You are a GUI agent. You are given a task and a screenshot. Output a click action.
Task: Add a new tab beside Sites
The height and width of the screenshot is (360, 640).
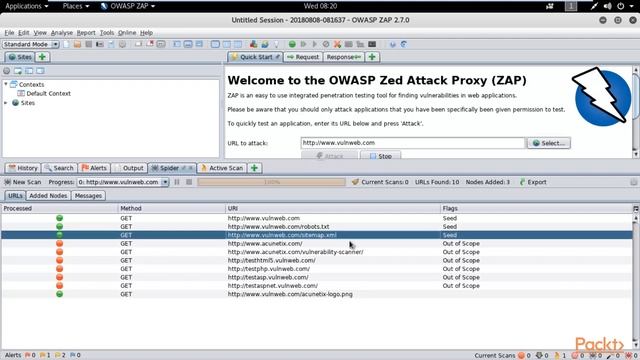pos(42,57)
